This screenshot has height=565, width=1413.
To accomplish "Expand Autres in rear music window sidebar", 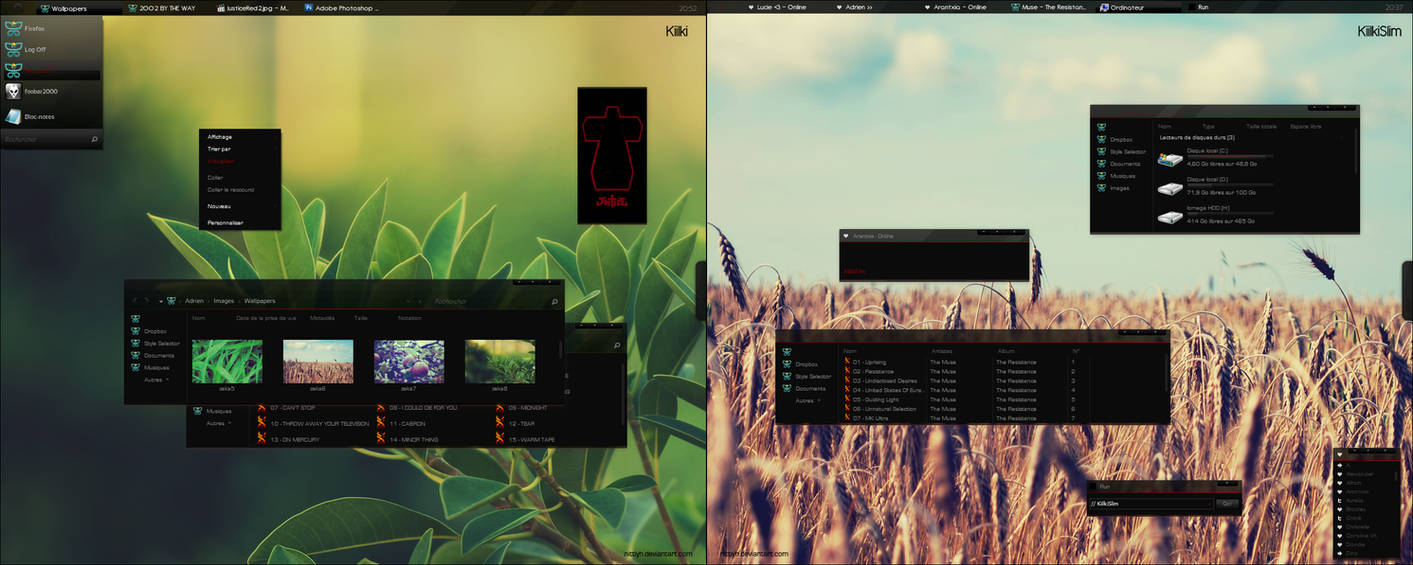I will [x=219, y=424].
